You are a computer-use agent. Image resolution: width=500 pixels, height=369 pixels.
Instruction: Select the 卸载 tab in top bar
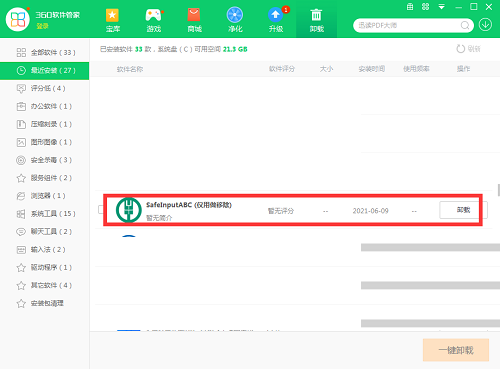pos(316,19)
